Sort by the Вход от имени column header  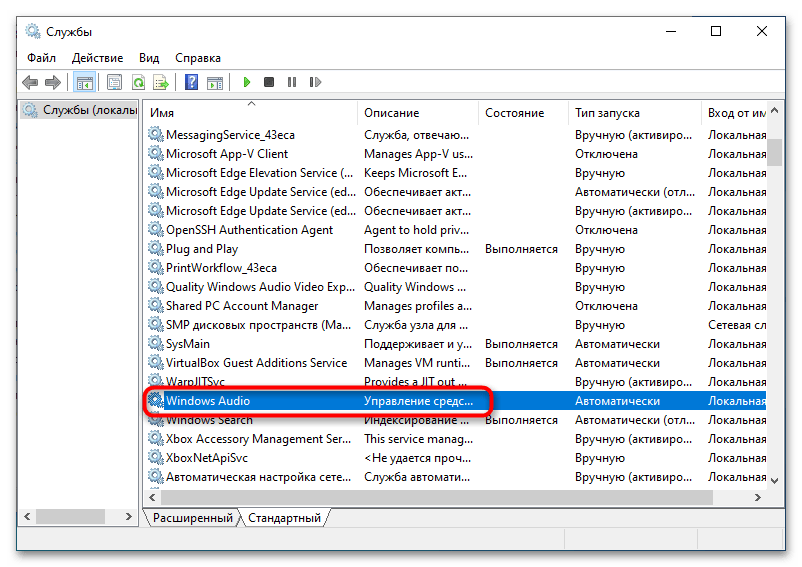pyautogui.click(x=734, y=113)
